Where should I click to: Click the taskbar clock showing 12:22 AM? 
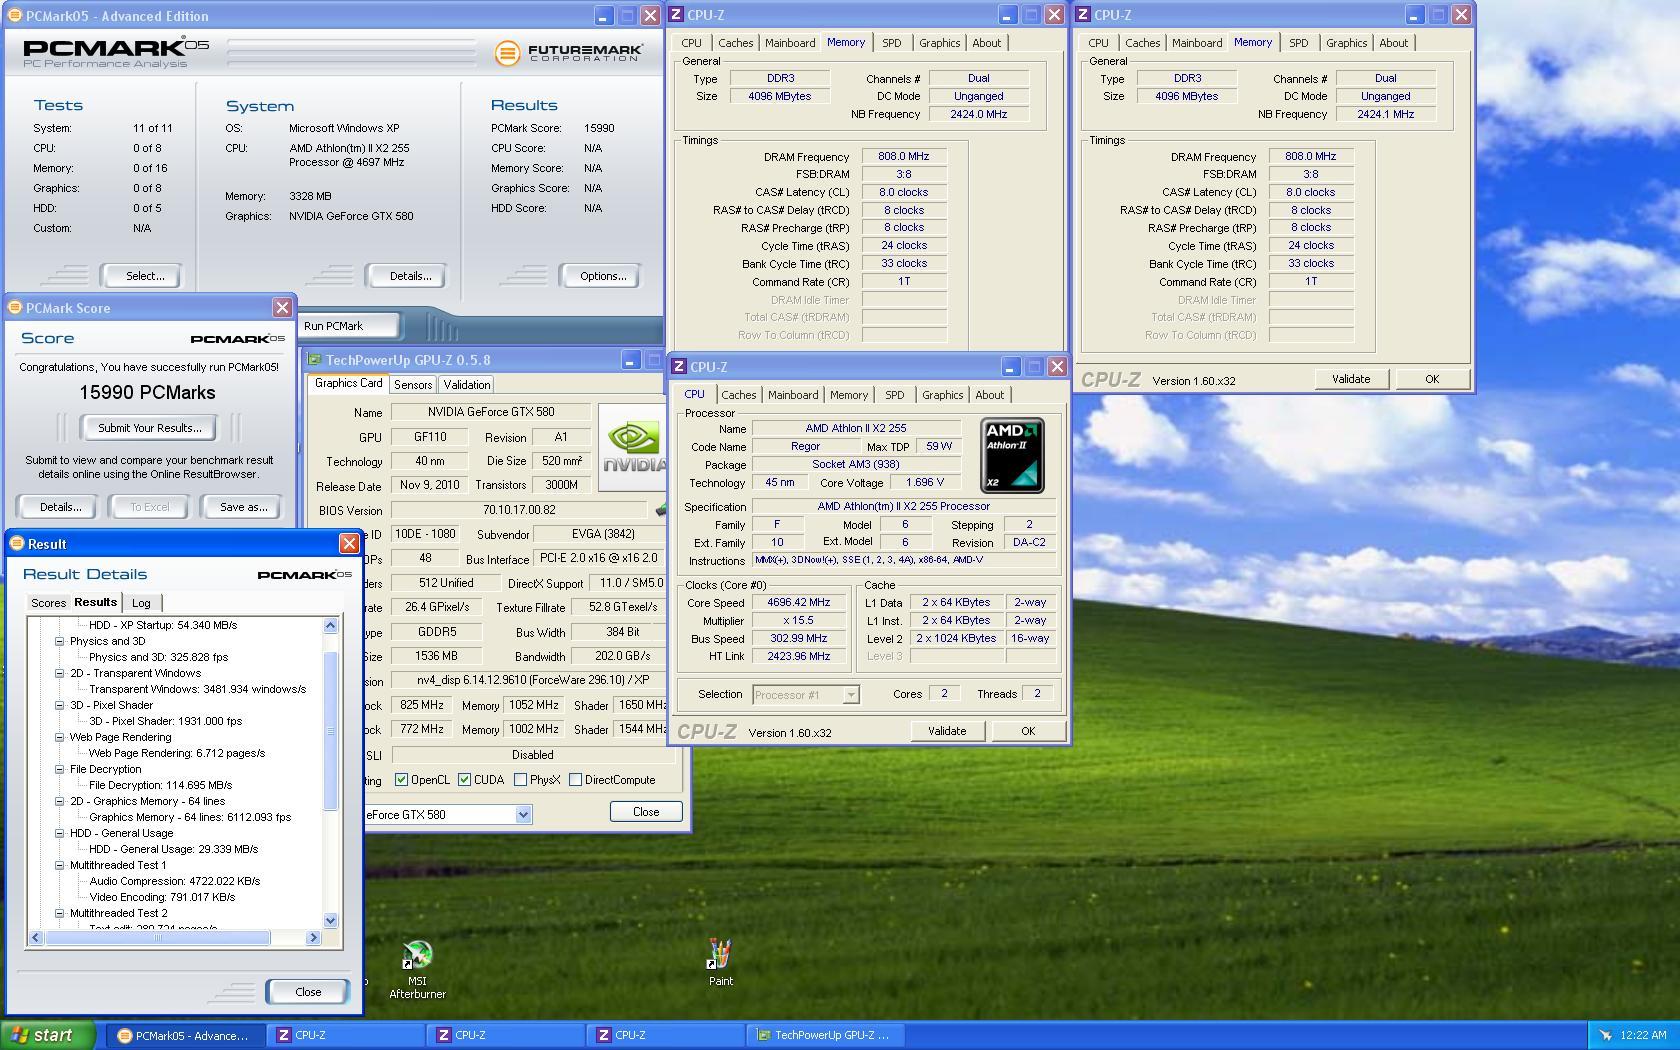[1643, 1035]
